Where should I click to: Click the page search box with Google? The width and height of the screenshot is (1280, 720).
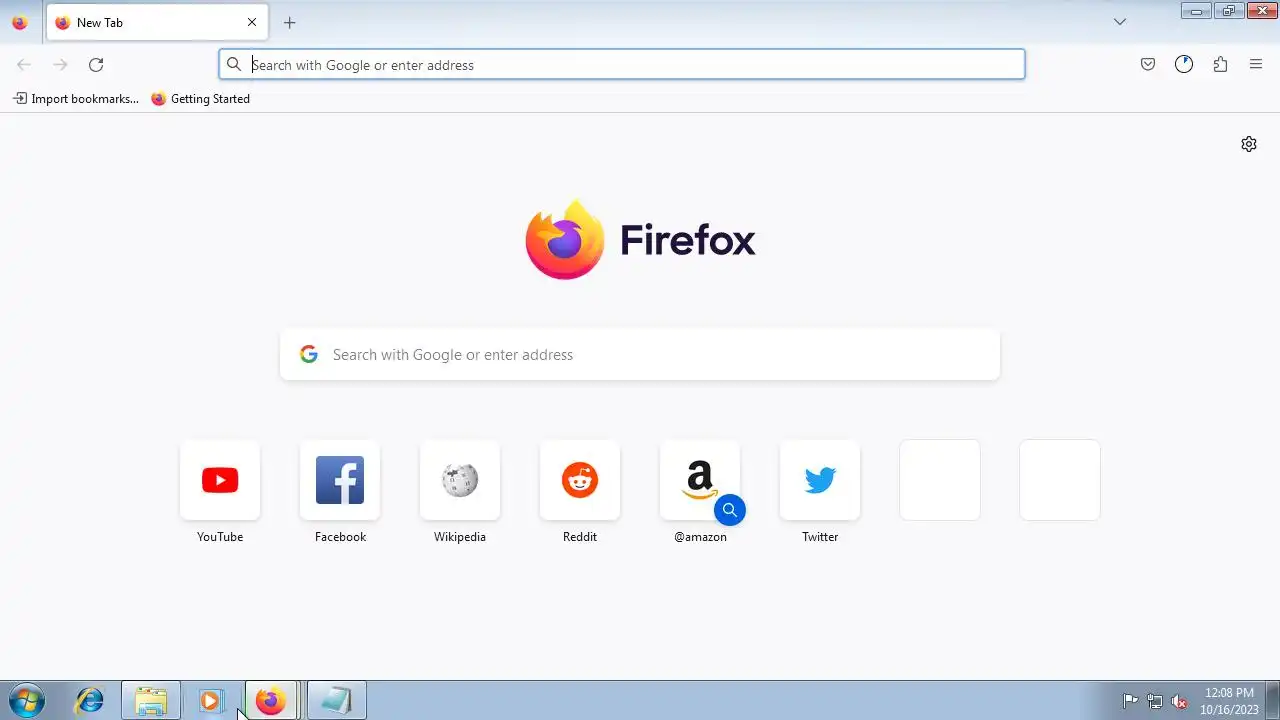pyautogui.click(x=640, y=355)
